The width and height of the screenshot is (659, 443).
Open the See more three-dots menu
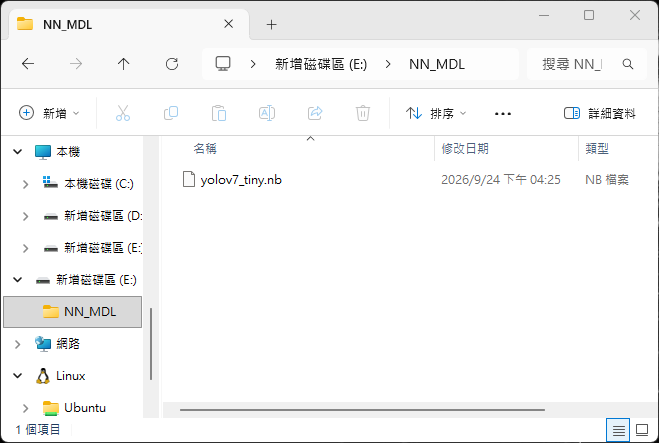503,113
